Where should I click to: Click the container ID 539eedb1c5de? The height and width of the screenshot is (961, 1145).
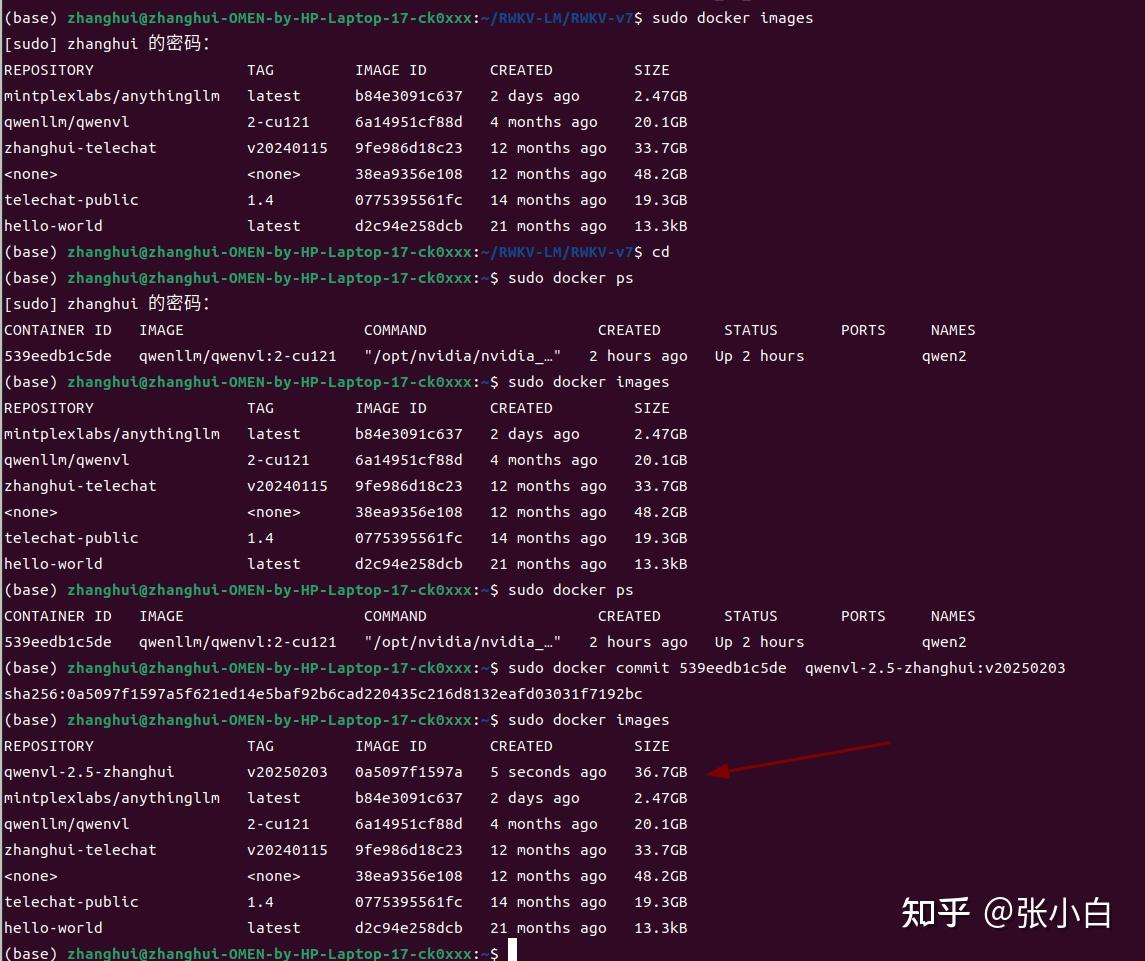(x=57, y=355)
